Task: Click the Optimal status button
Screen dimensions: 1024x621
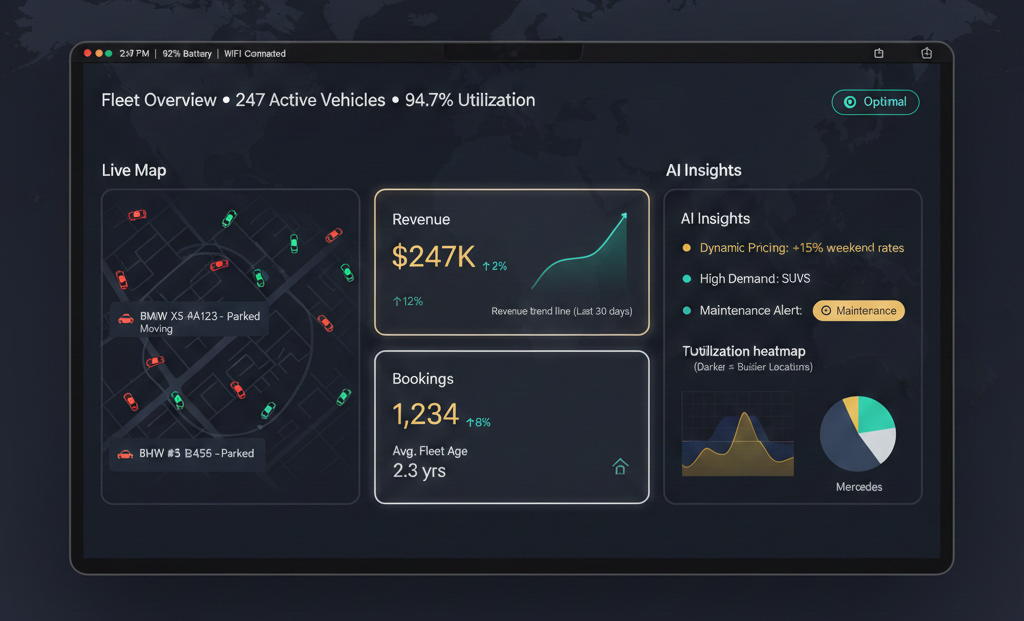Action: (875, 102)
